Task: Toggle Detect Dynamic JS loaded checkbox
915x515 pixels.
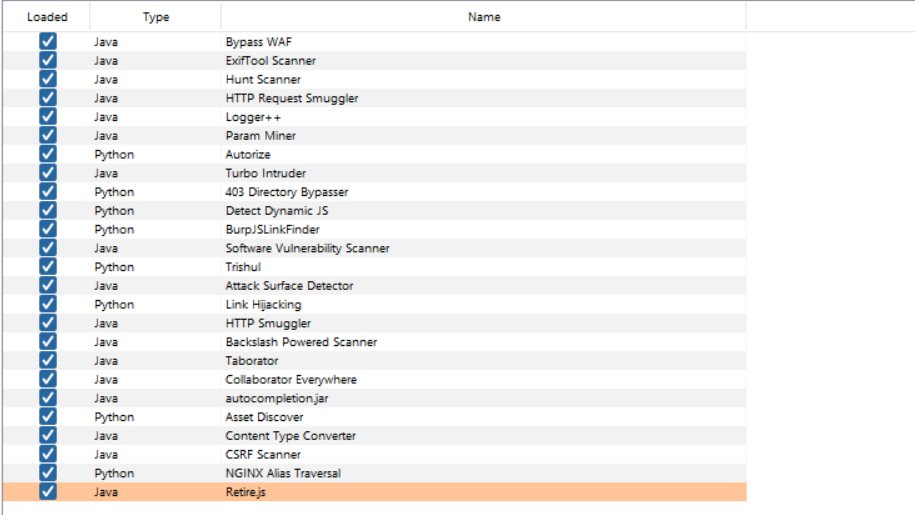Action: click(48, 210)
